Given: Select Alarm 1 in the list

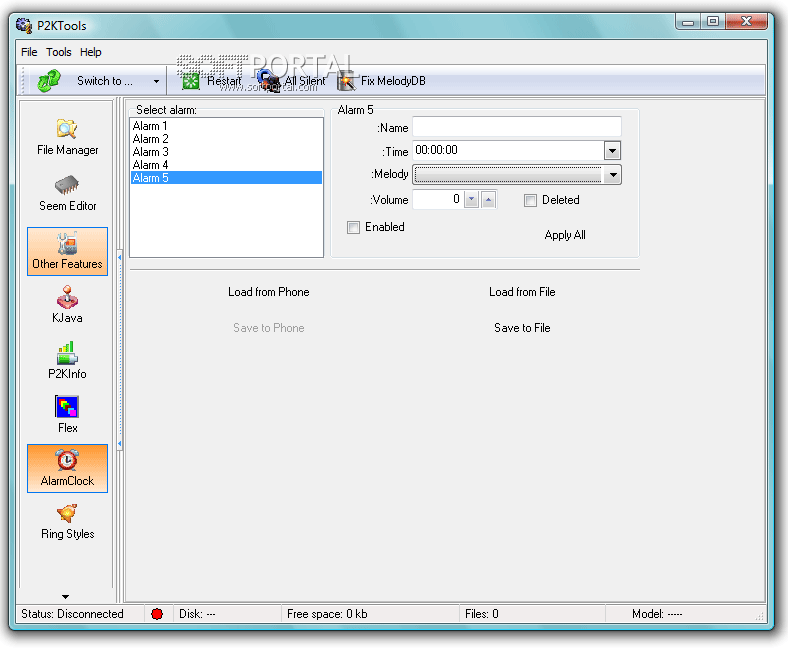Looking at the screenshot, I should [226, 126].
